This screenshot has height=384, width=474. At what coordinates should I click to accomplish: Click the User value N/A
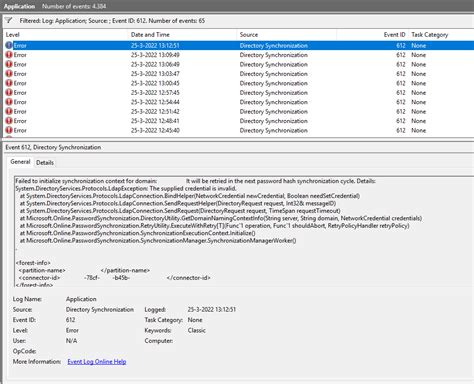71,341
